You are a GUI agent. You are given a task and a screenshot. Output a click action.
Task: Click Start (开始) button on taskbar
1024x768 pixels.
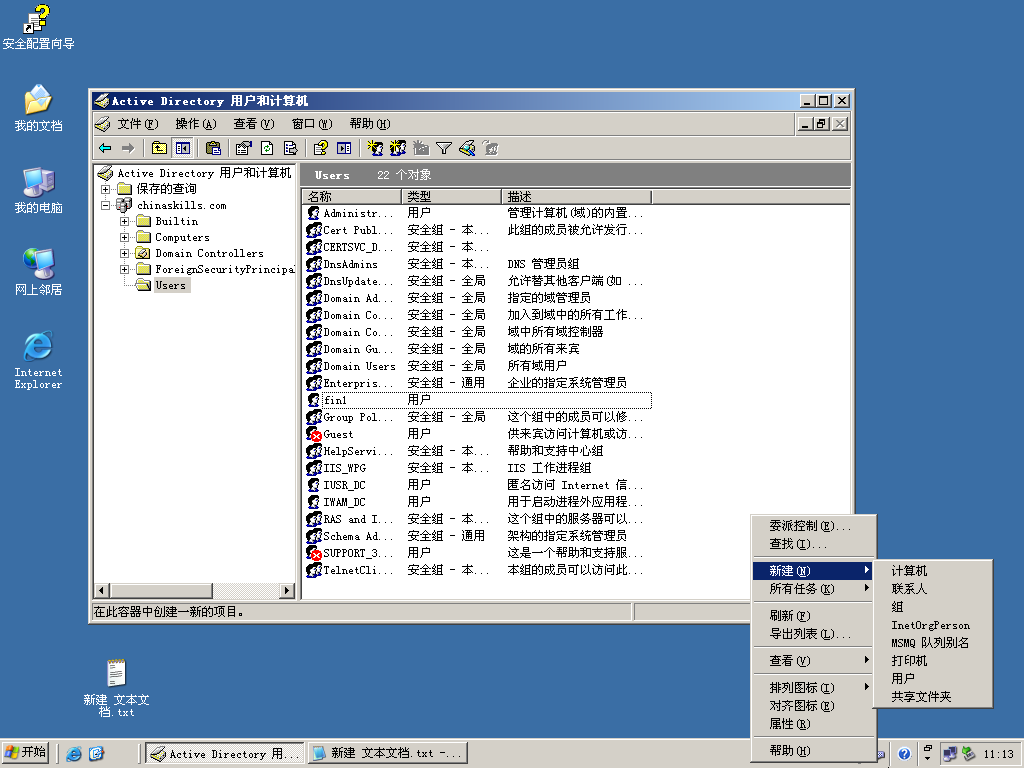[25, 753]
